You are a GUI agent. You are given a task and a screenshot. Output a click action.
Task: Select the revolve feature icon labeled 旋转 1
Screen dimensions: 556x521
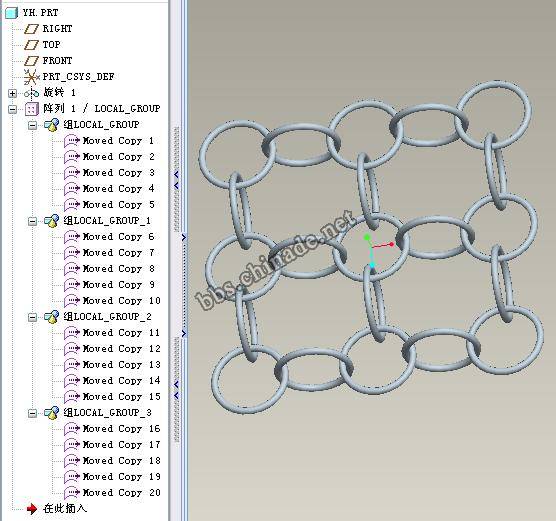tap(32, 93)
